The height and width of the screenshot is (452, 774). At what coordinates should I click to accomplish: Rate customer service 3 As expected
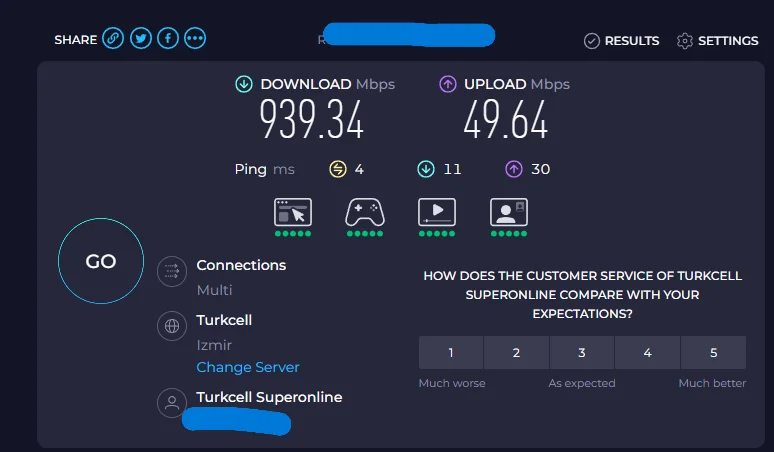(582, 353)
